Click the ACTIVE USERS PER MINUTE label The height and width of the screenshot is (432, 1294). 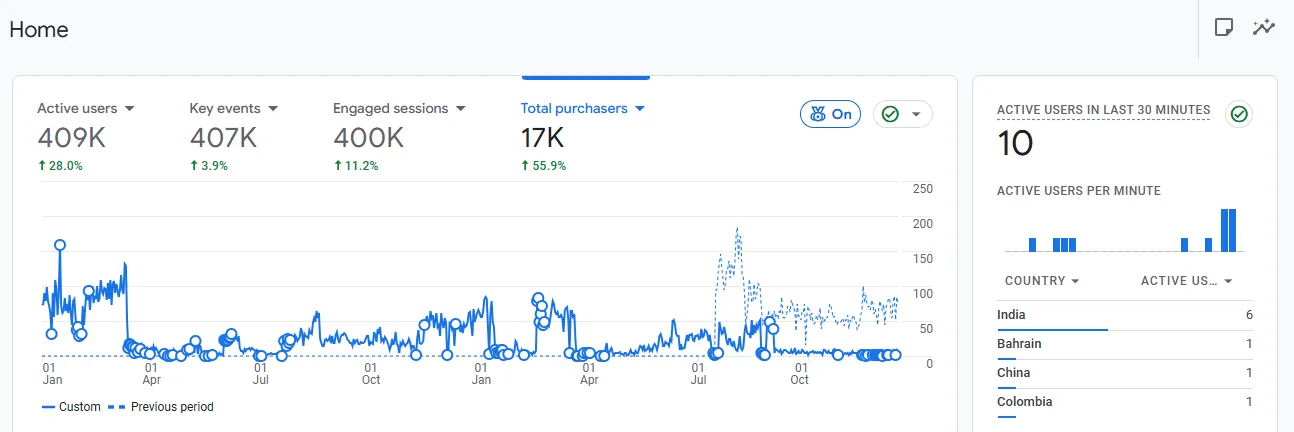point(1079,191)
